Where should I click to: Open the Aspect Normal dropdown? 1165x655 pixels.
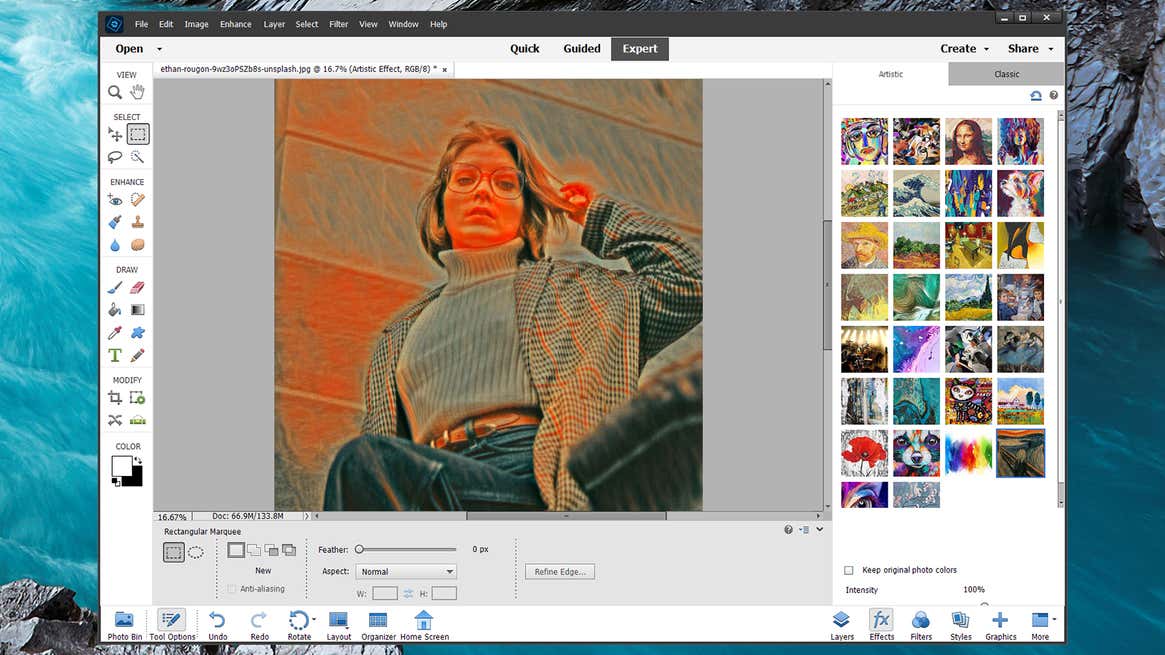pyautogui.click(x=406, y=572)
